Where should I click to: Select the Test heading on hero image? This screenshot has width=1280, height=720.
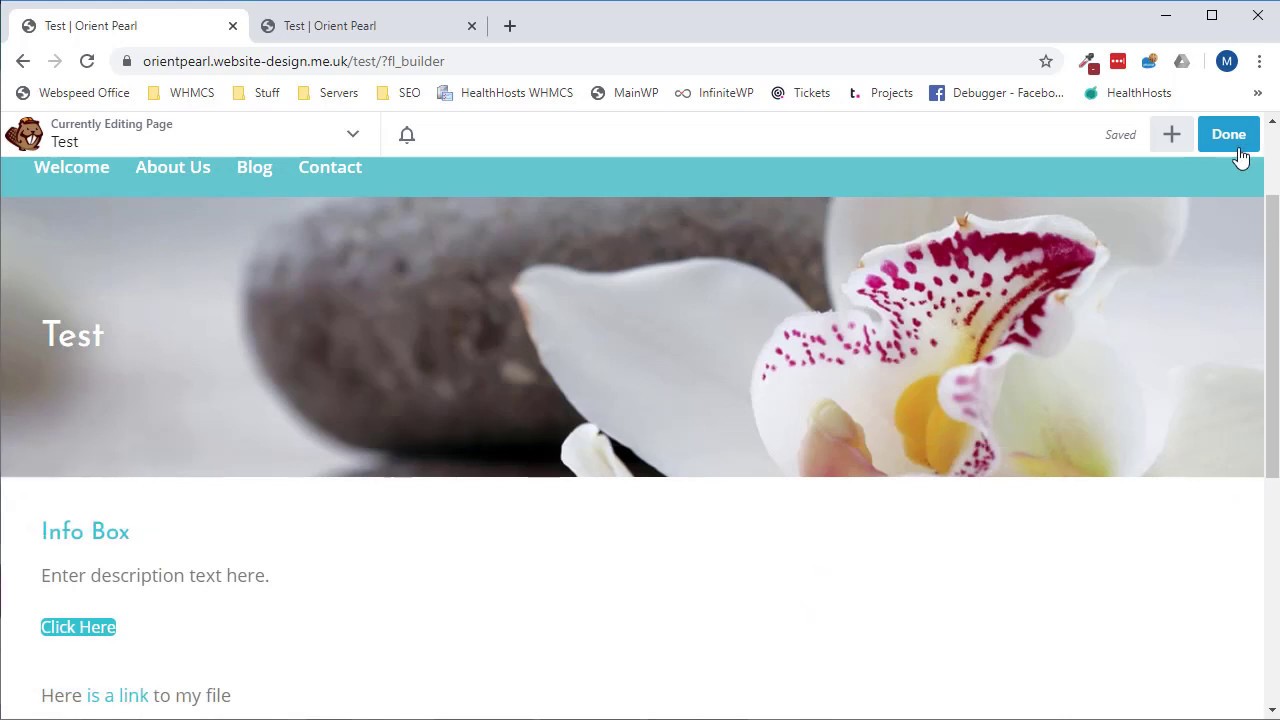point(73,335)
